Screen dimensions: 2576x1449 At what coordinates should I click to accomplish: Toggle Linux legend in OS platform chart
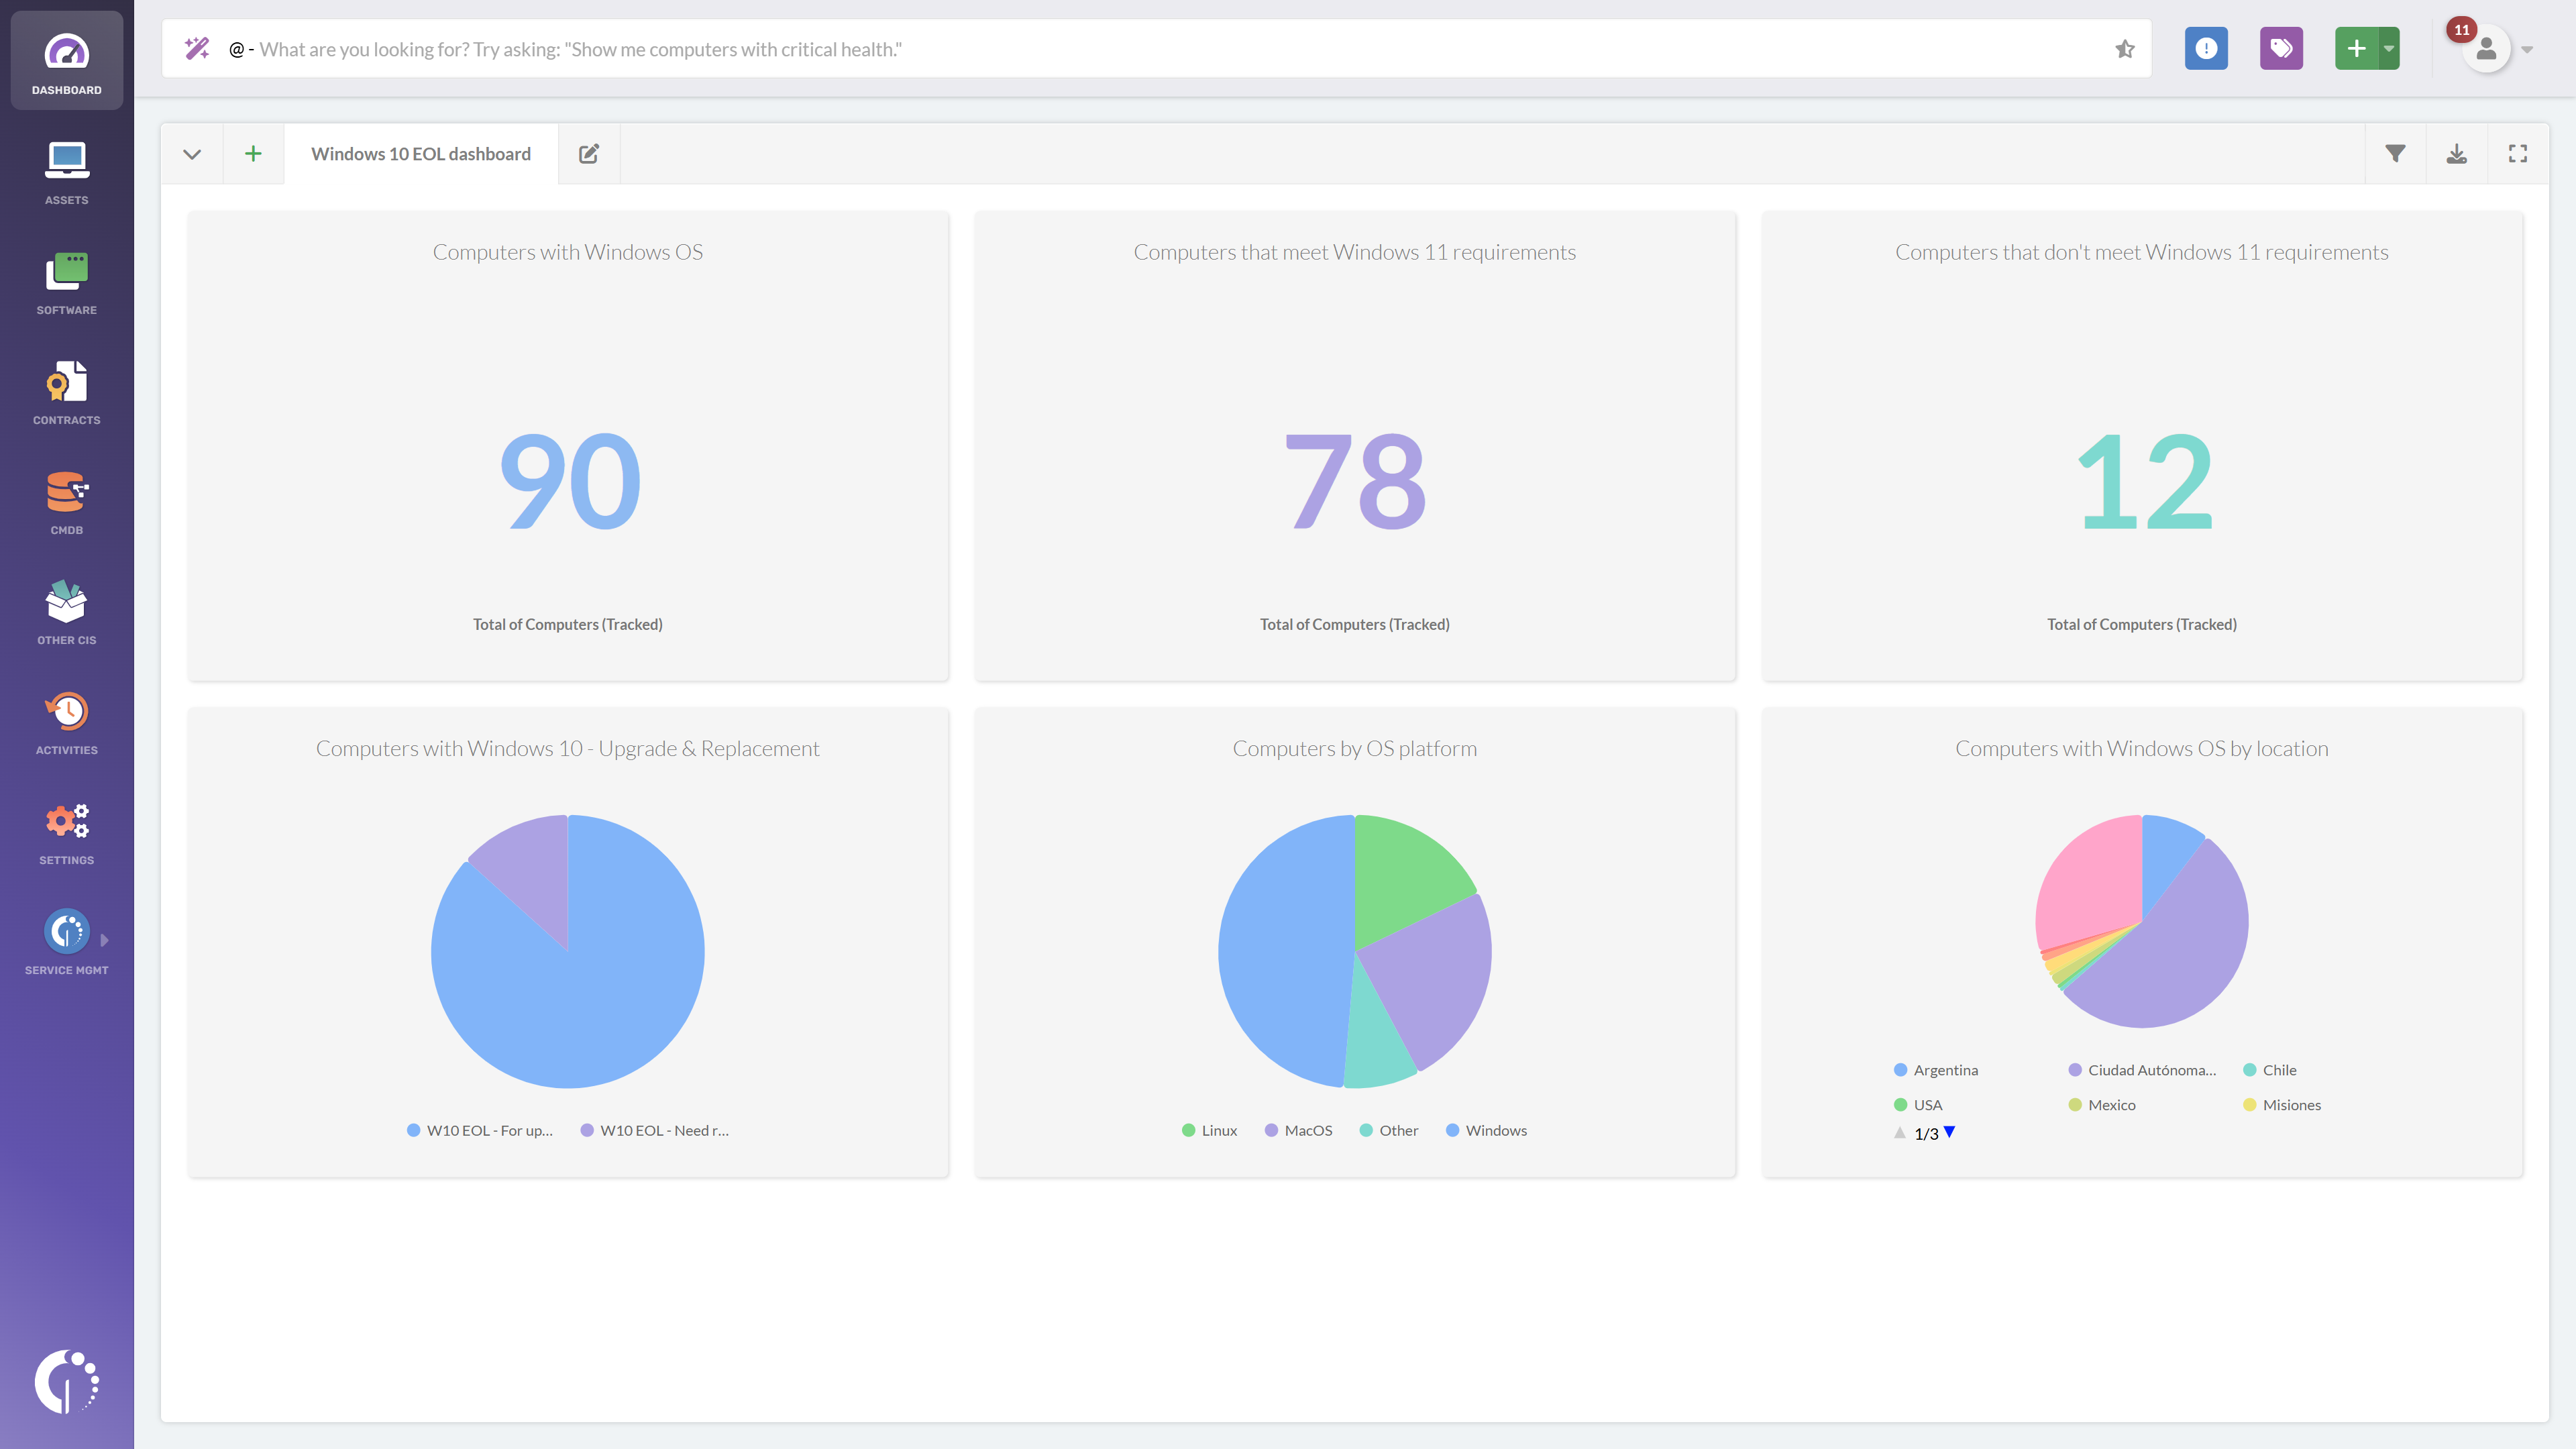[x=1209, y=1130]
